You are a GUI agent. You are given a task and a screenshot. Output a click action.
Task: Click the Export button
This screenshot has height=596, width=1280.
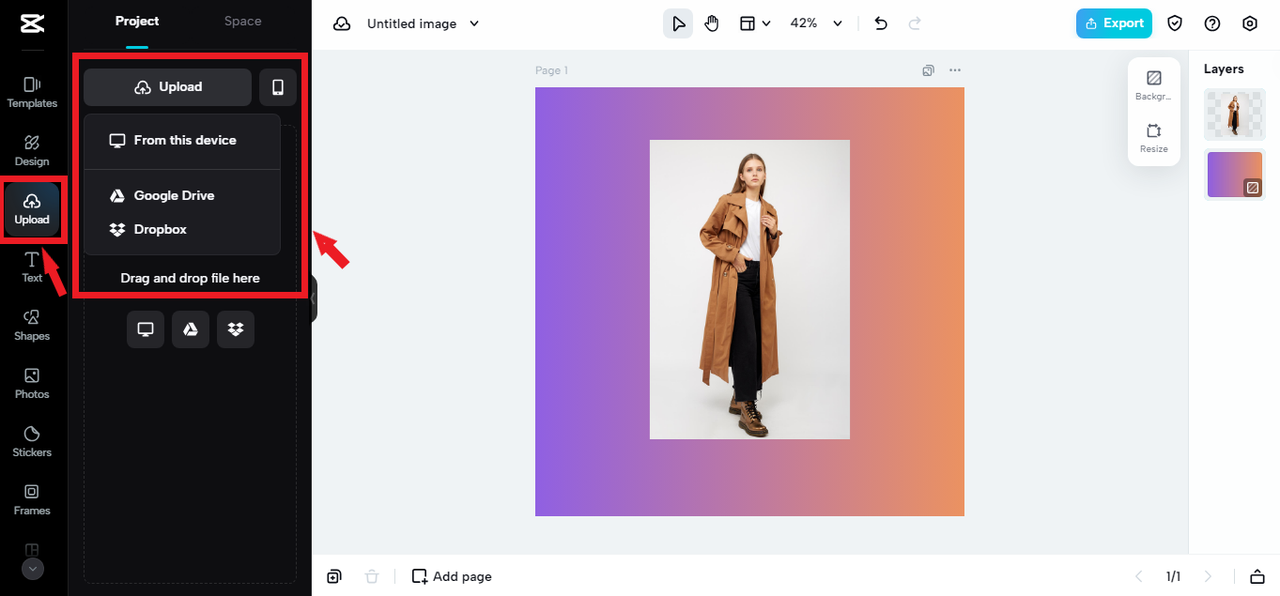[x=1114, y=23]
